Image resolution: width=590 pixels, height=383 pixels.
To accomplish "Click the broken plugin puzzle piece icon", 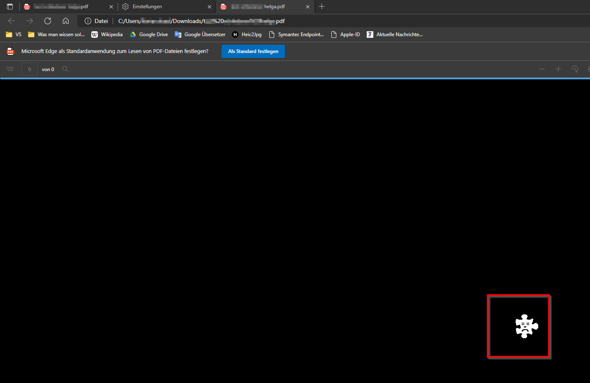I will tap(526, 326).
